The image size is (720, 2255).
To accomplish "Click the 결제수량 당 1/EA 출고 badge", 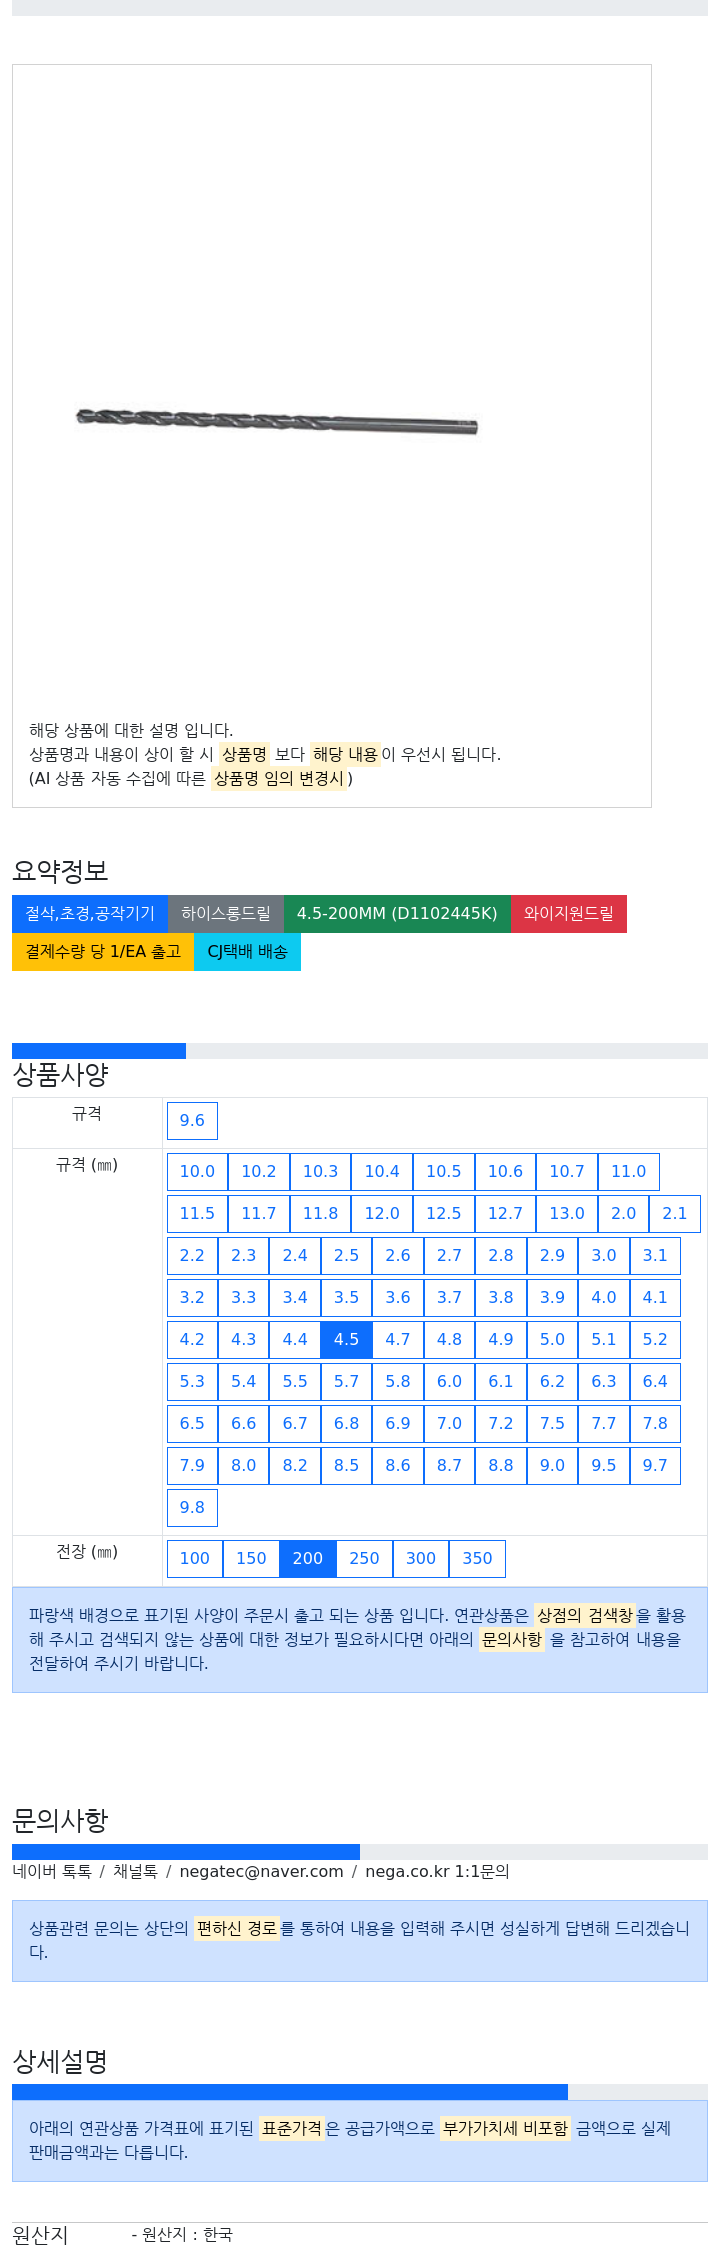I will [103, 951].
